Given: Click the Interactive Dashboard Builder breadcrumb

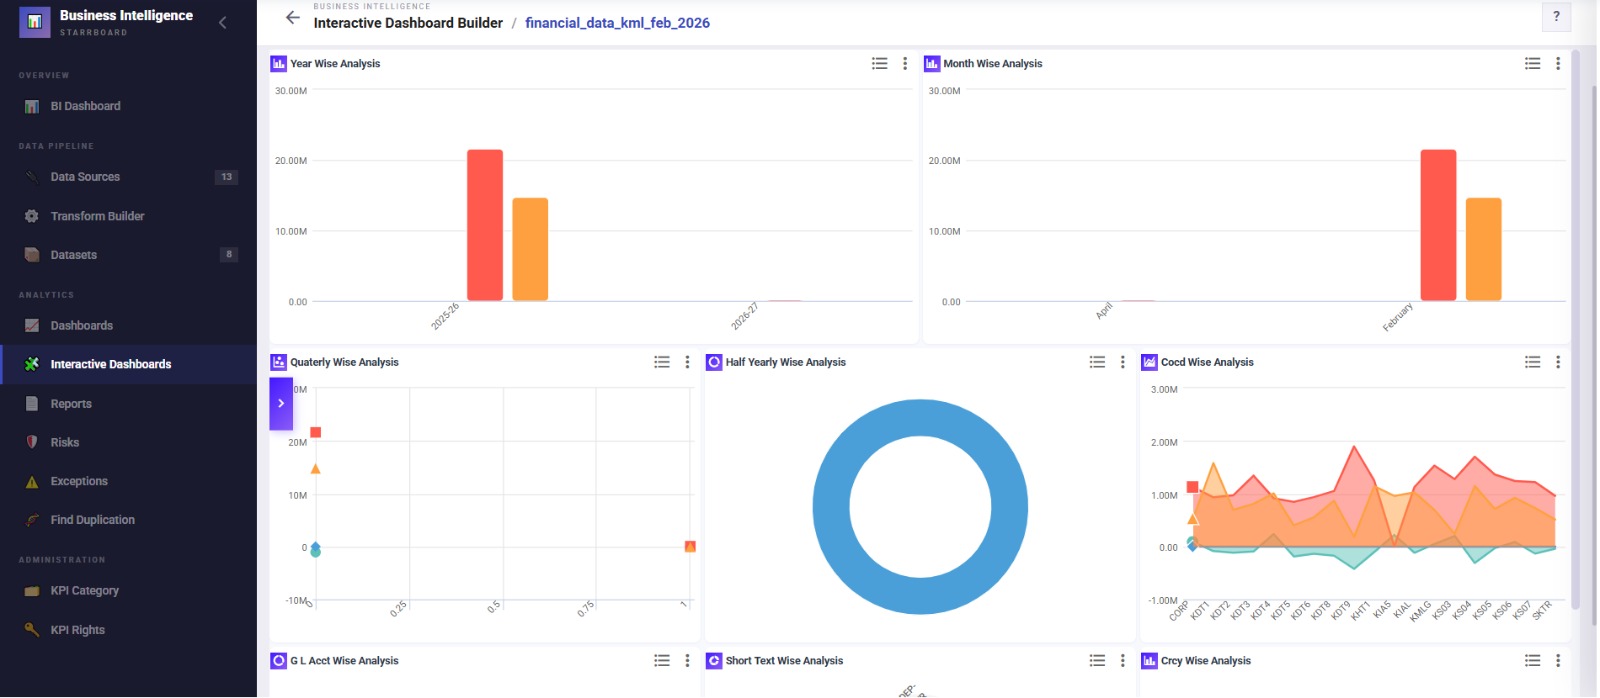Looking at the screenshot, I should [408, 23].
